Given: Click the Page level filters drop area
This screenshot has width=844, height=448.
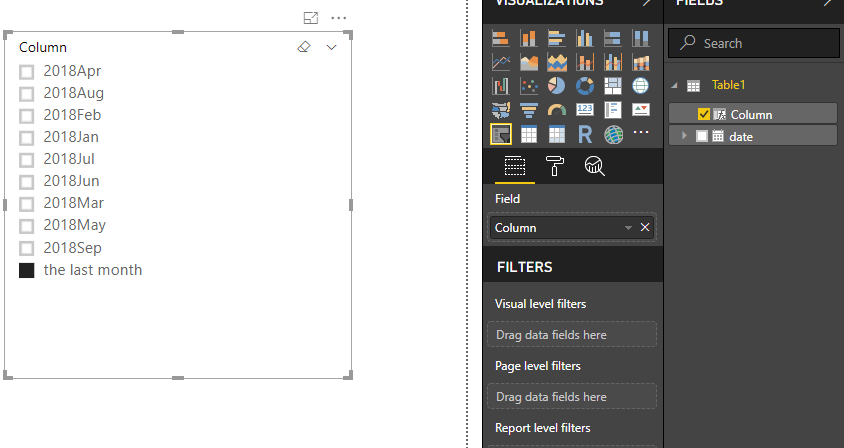Looking at the screenshot, I should point(572,396).
